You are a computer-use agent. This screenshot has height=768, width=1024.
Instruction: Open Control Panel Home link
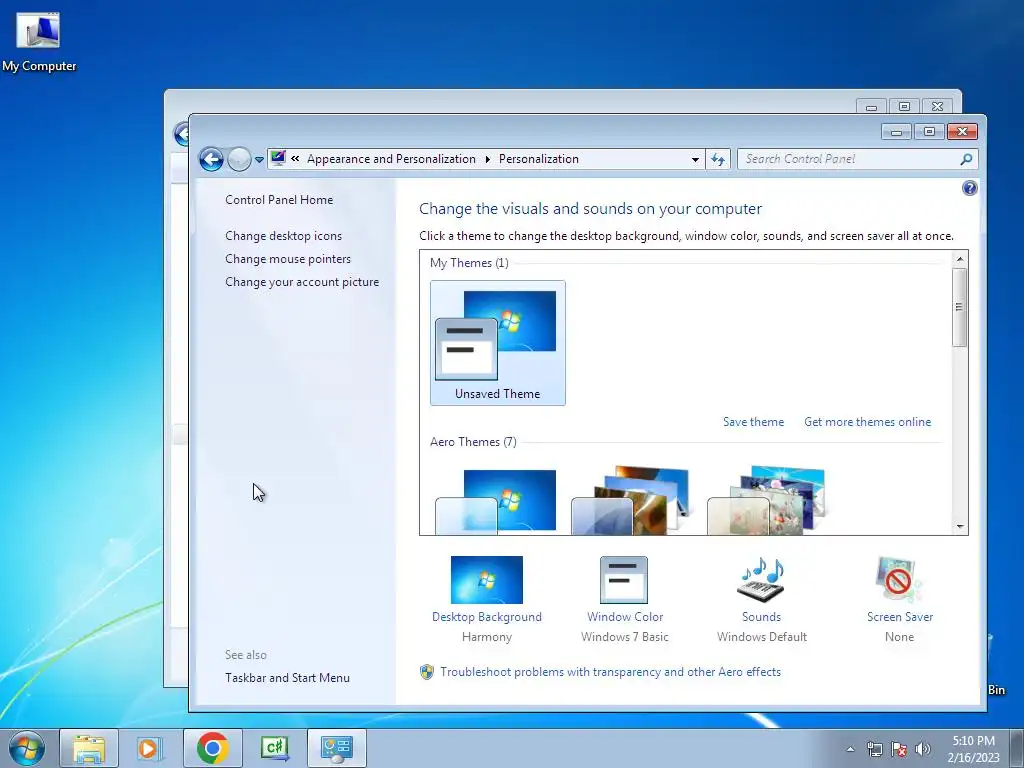(279, 200)
